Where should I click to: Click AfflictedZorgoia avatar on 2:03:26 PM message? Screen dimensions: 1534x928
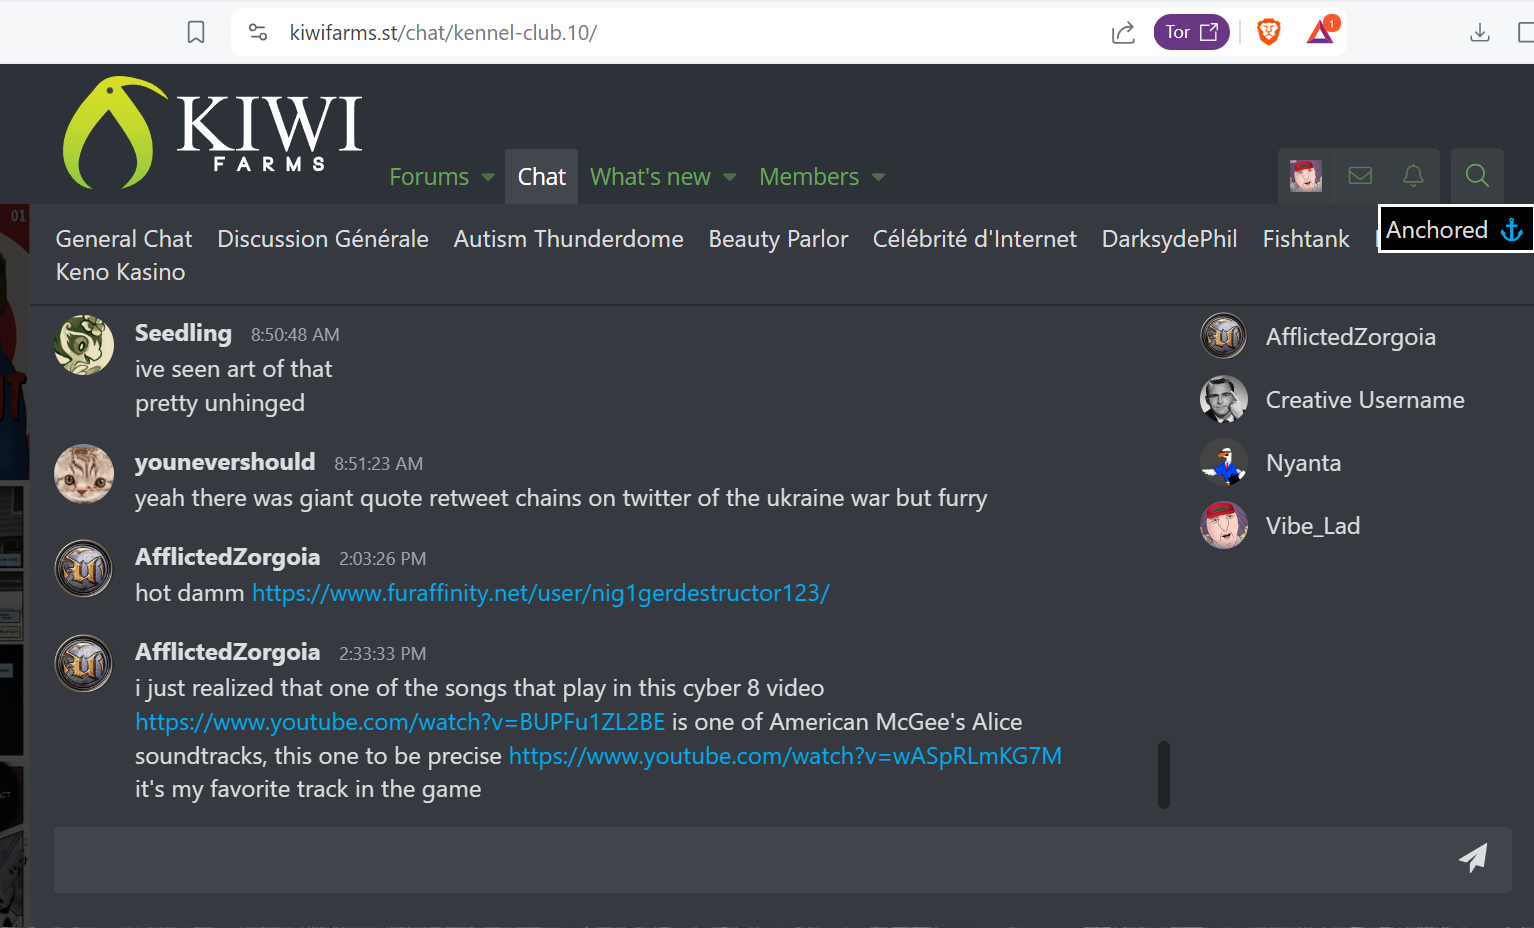point(84,569)
